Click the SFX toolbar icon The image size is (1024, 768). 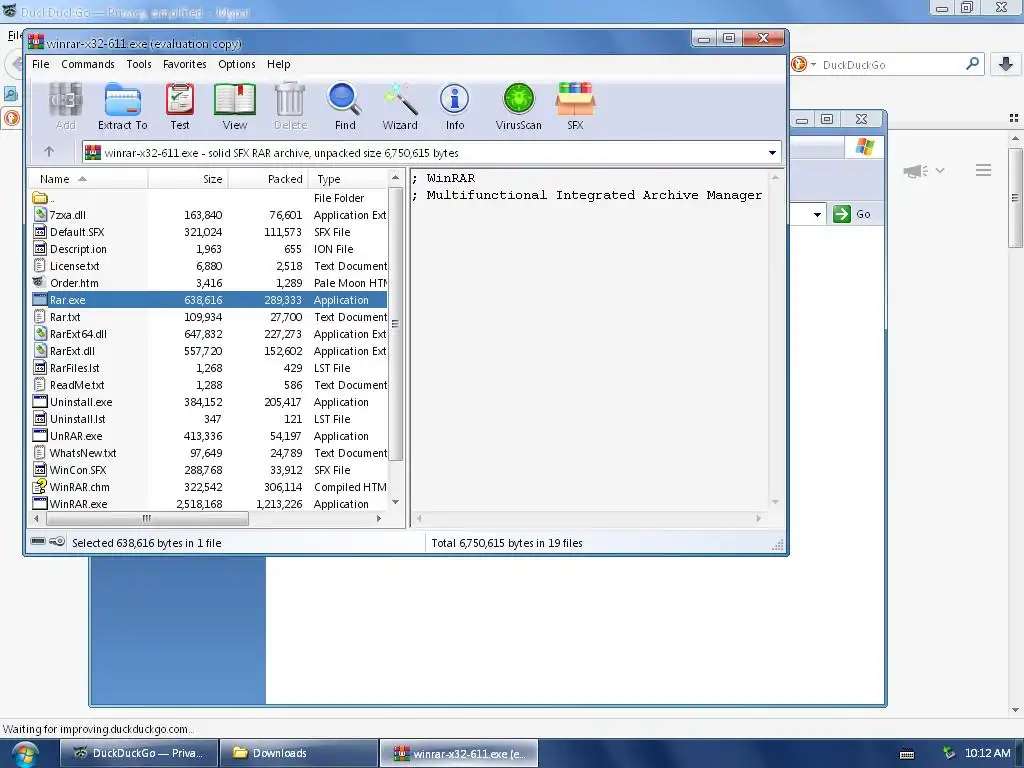tap(575, 99)
